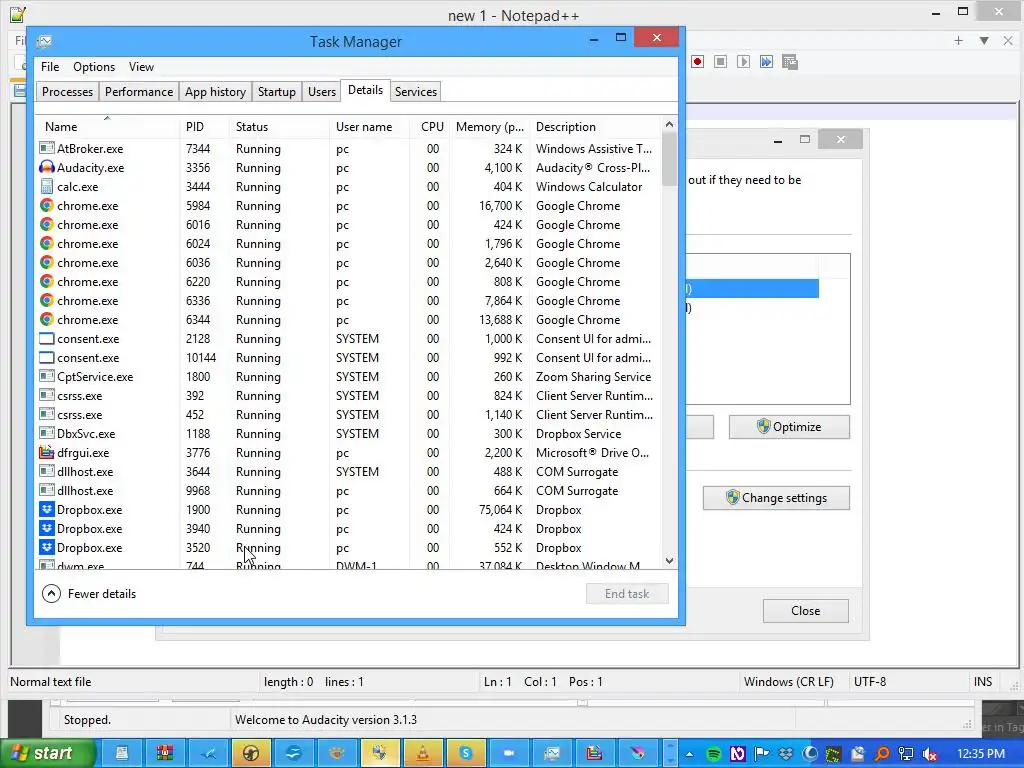Viewport: 1024px width, 768px height.
Task: Click the muted volume tray icon
Action: coord(930,754)
